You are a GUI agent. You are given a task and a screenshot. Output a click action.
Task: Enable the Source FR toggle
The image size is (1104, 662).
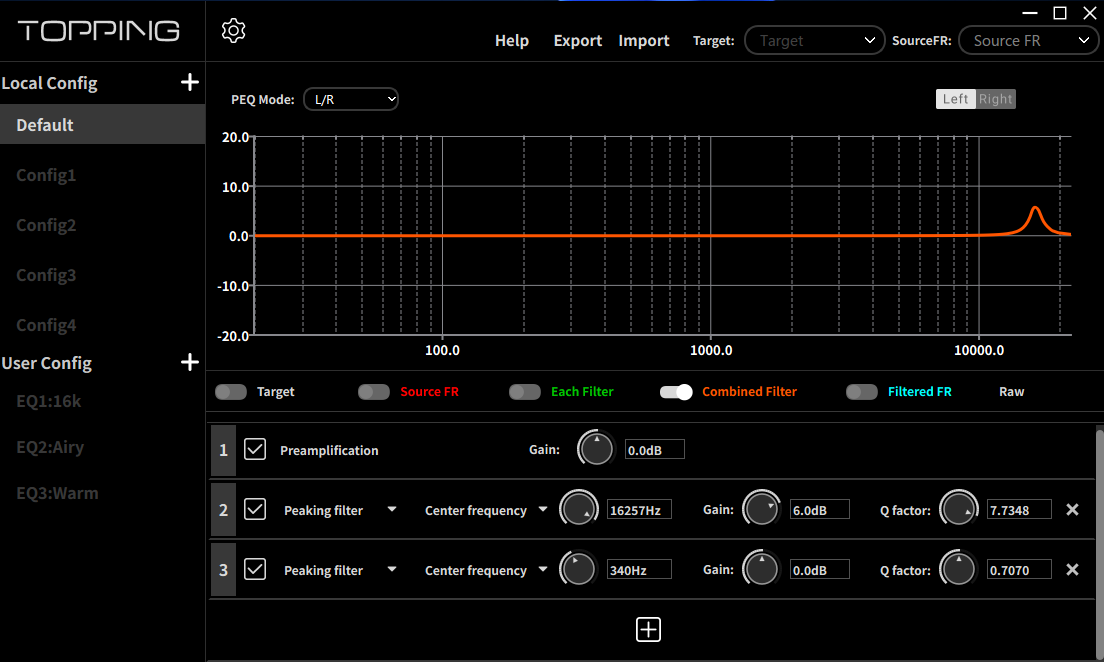[x=374, y=392]
